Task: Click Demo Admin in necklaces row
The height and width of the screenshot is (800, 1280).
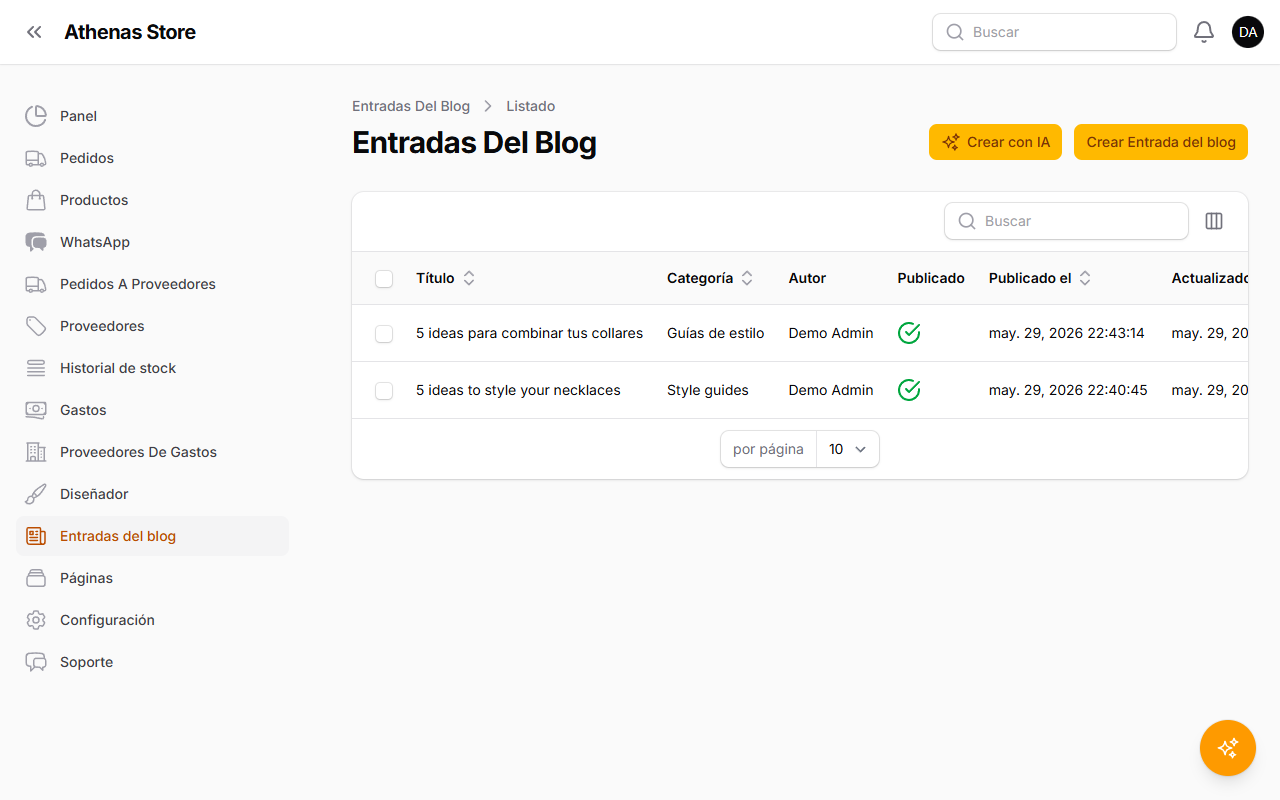Action: [831, 390]
